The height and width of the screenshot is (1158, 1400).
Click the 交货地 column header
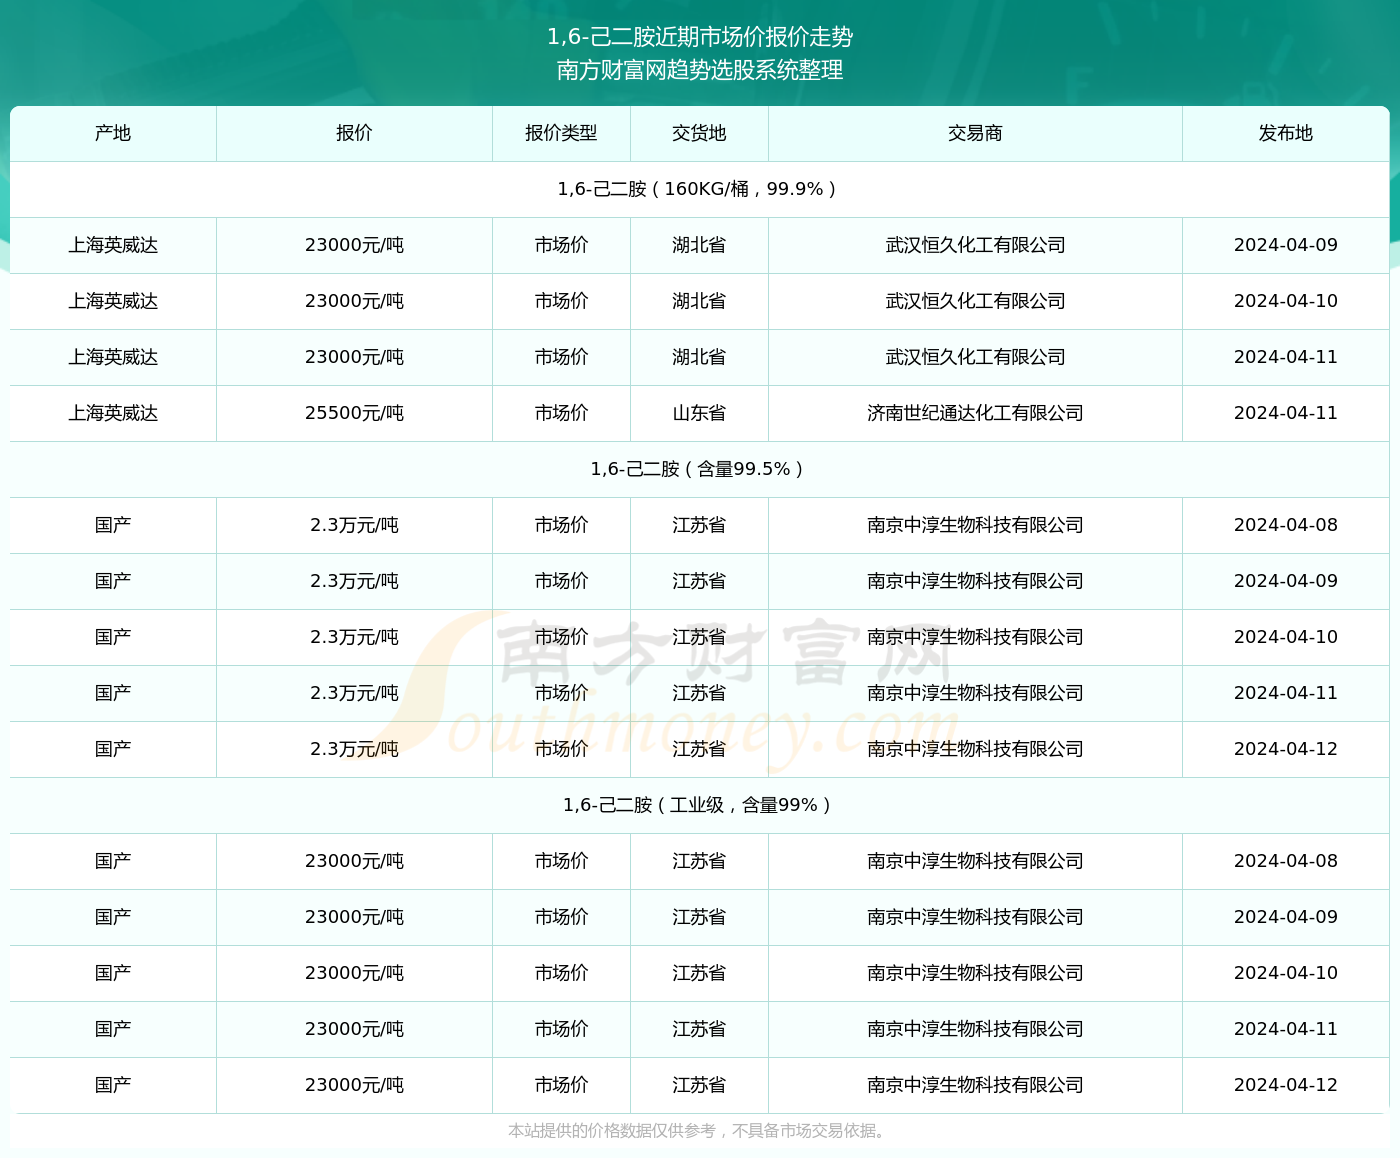699,133
